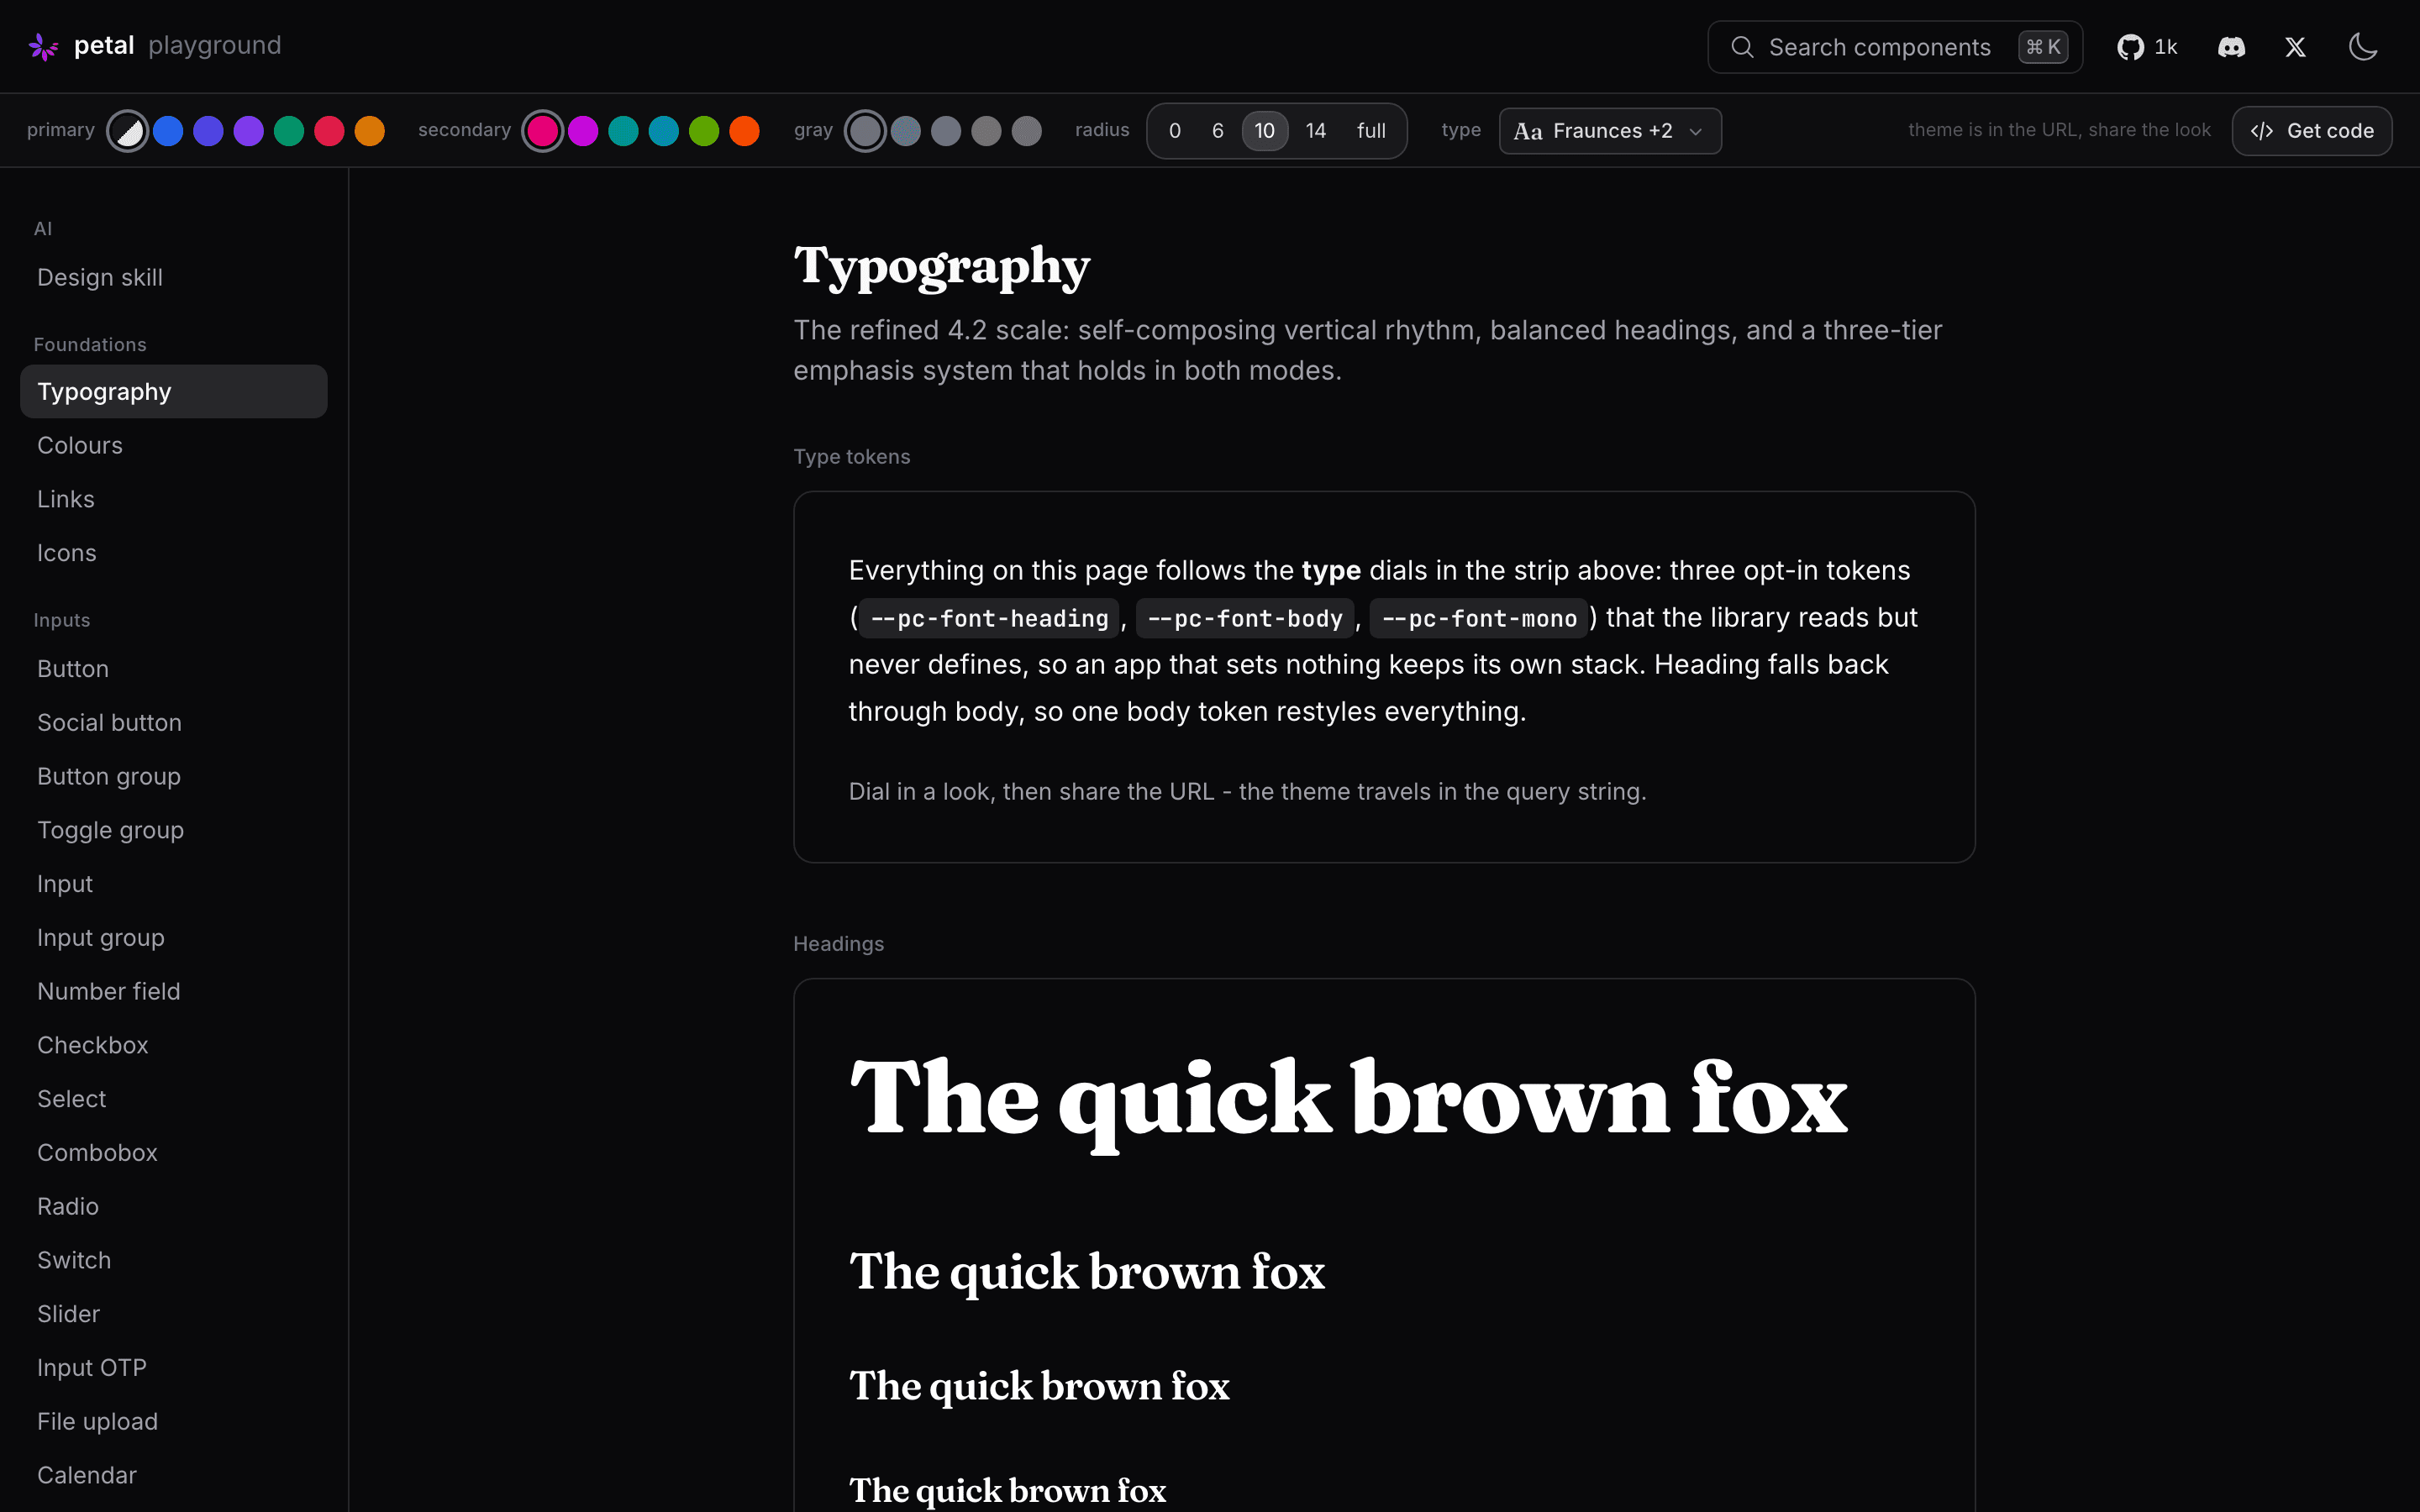Select the neutral black-white primary swatch
This screenshot has height=1512, width=2420.
[x=128, y=131]
